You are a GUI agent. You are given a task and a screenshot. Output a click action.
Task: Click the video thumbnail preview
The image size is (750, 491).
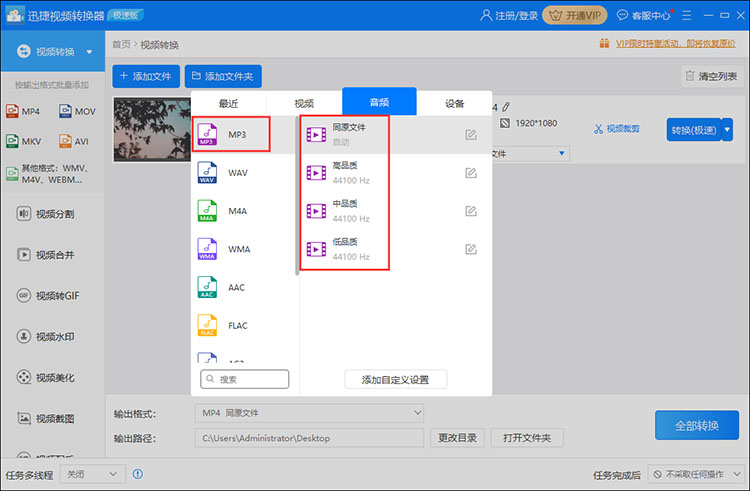pos(152,130)
